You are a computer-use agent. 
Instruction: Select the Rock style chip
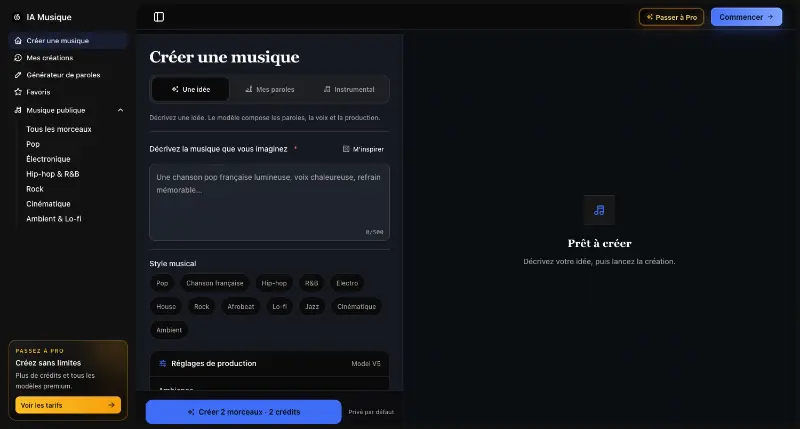[202, 307]
